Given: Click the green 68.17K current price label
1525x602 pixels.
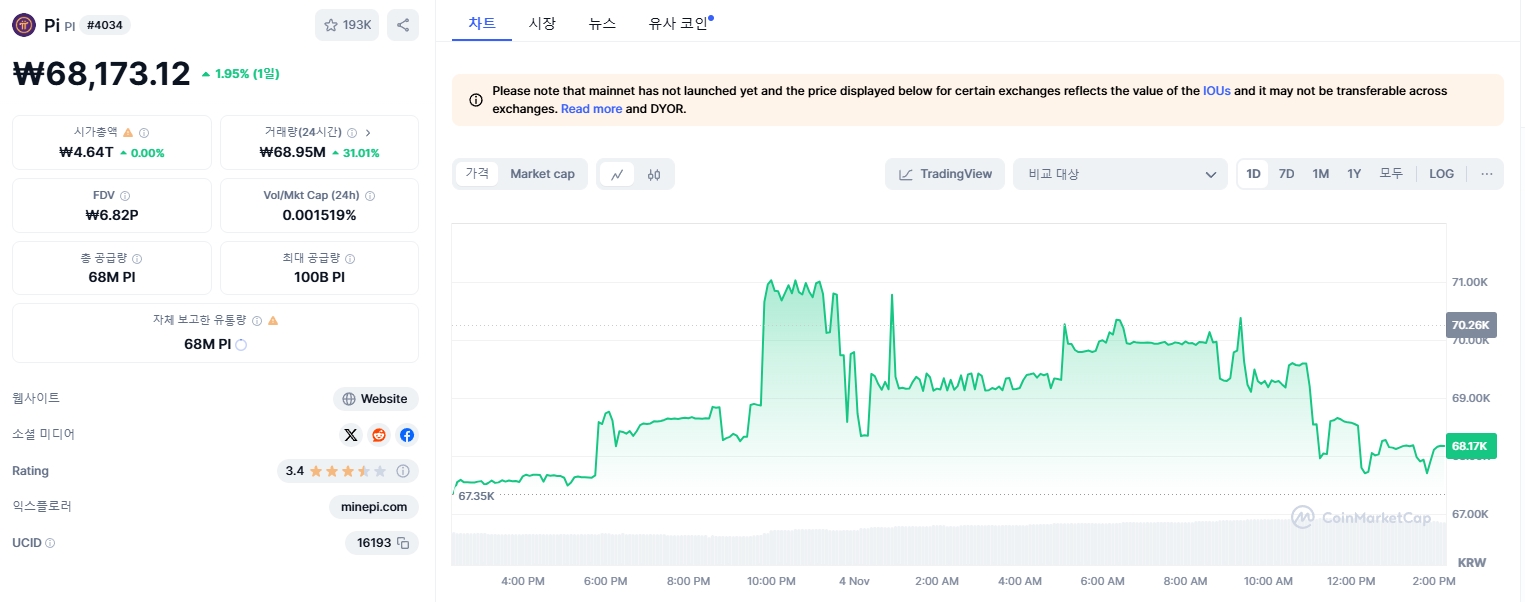Looking at the screenshot, I should pos(1471,446).
